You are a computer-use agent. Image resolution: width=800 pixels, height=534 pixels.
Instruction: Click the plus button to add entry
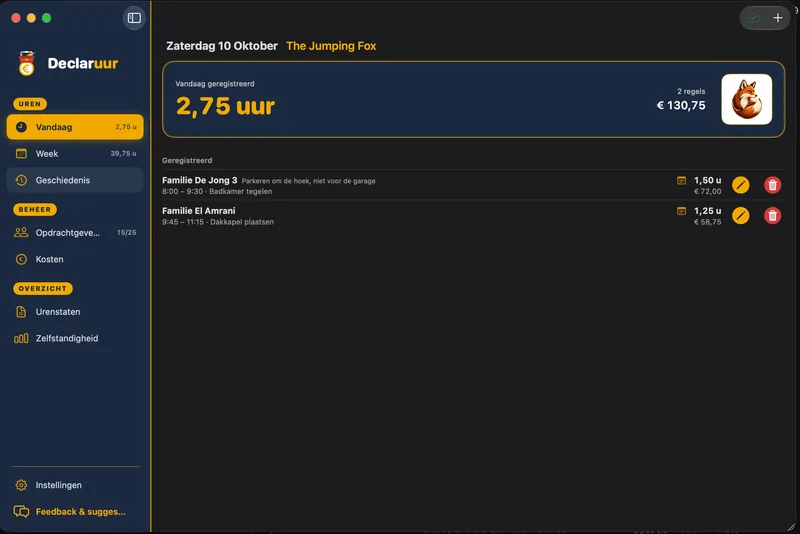click(x=778, y=18)
